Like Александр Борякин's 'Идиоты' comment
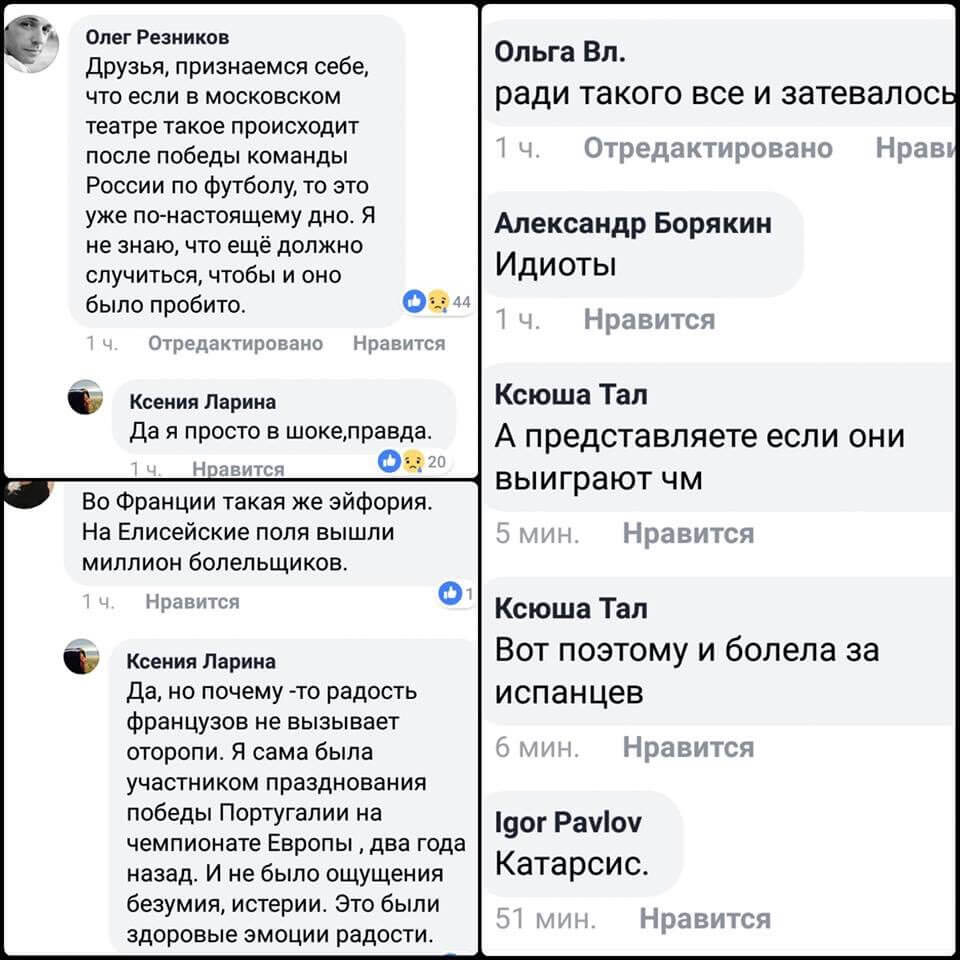The width and height of the screenshot is (960, 960). point(649,320)
